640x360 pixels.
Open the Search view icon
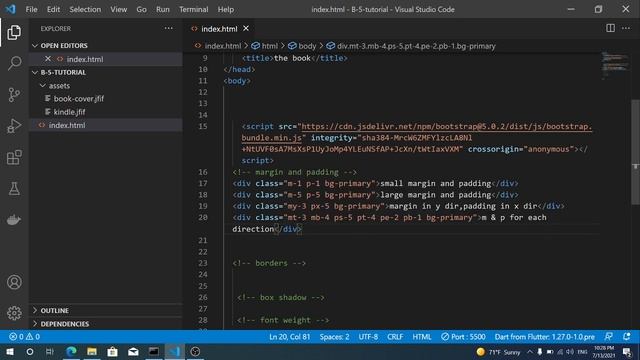(x=14, y=63)
